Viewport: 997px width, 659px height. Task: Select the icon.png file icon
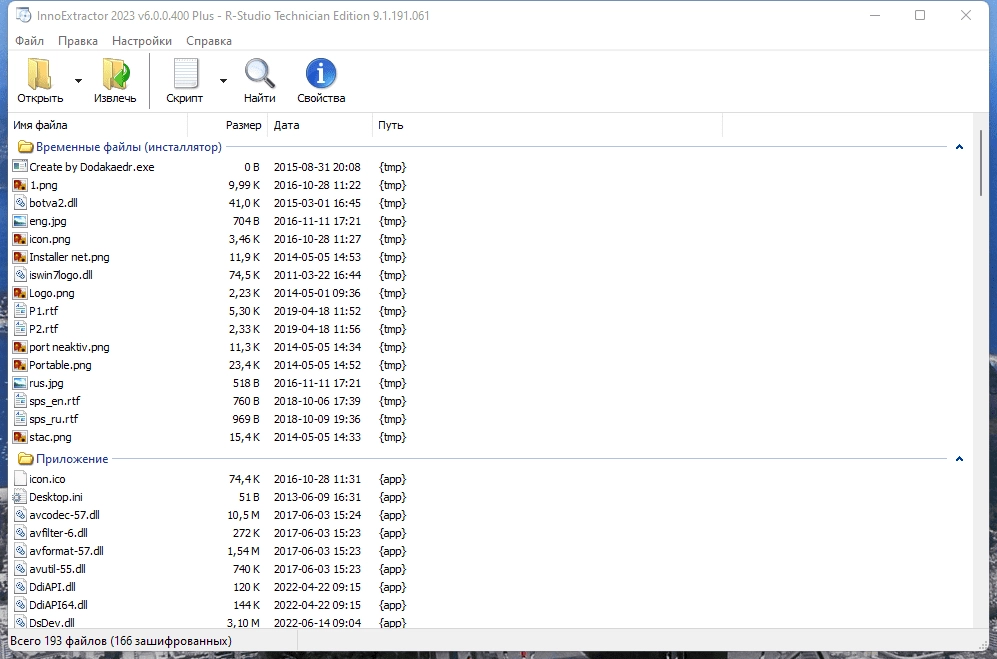[20, 239]
